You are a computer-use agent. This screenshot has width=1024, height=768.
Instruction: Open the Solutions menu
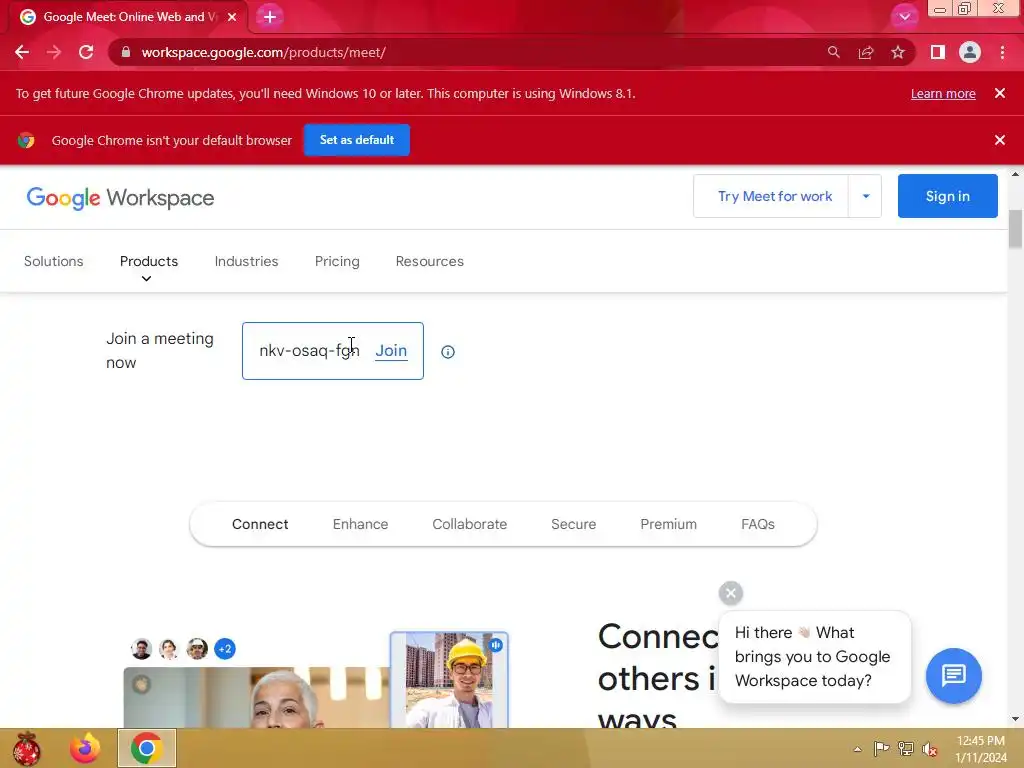54,261
